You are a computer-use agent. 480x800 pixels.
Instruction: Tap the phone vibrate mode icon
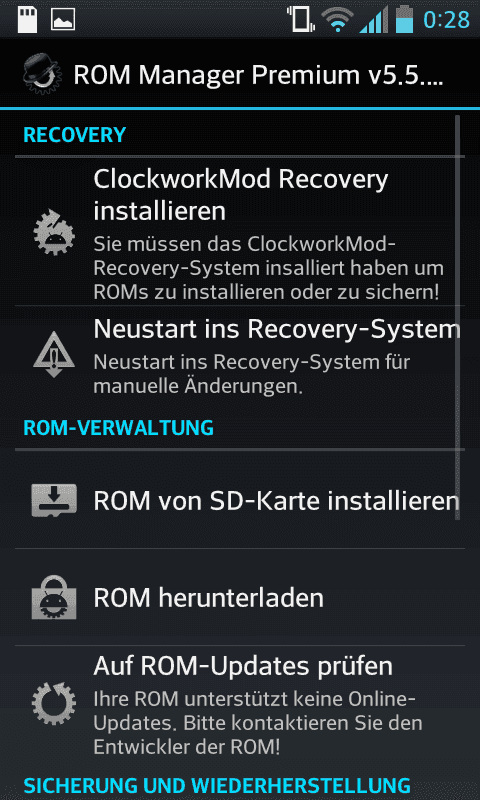(300, 19)
